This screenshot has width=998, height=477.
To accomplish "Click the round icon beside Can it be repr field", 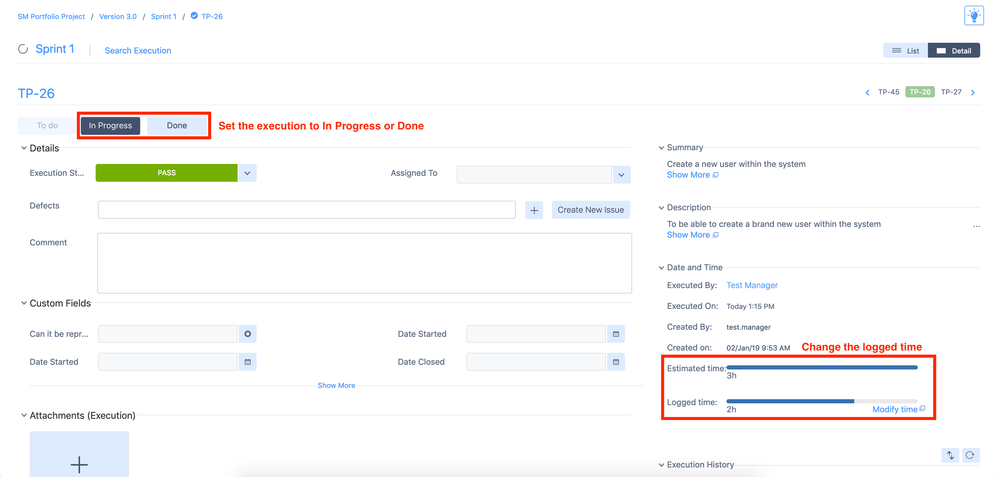I will coord(248,334).
